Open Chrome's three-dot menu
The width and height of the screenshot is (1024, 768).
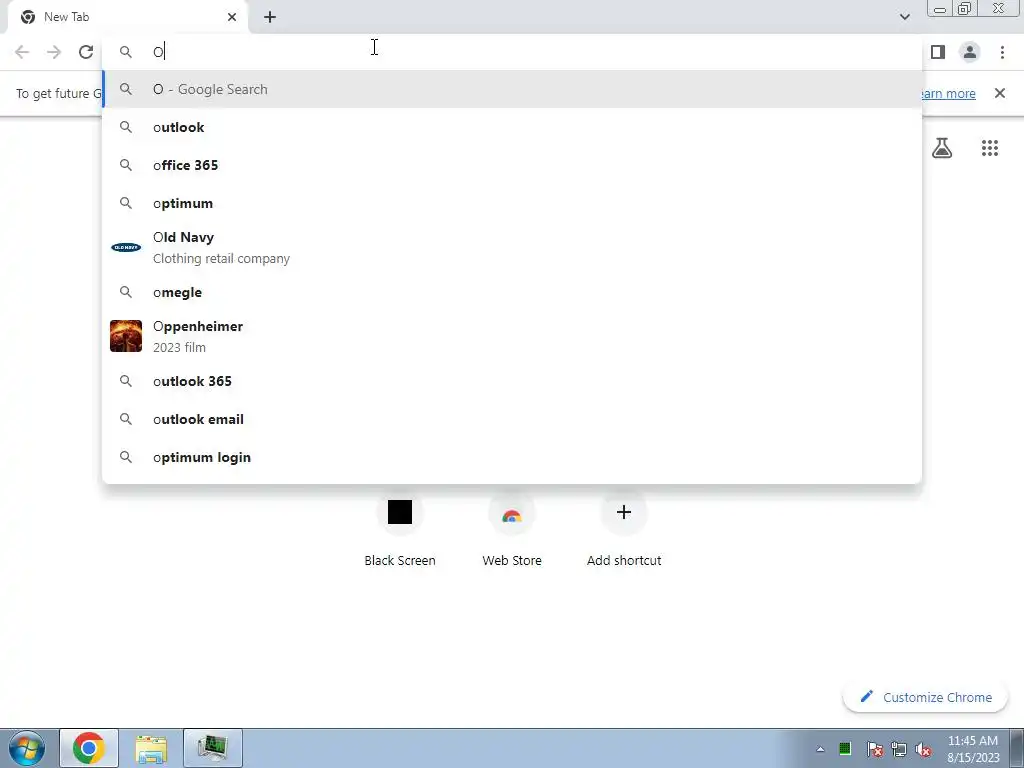(1002, 52)
